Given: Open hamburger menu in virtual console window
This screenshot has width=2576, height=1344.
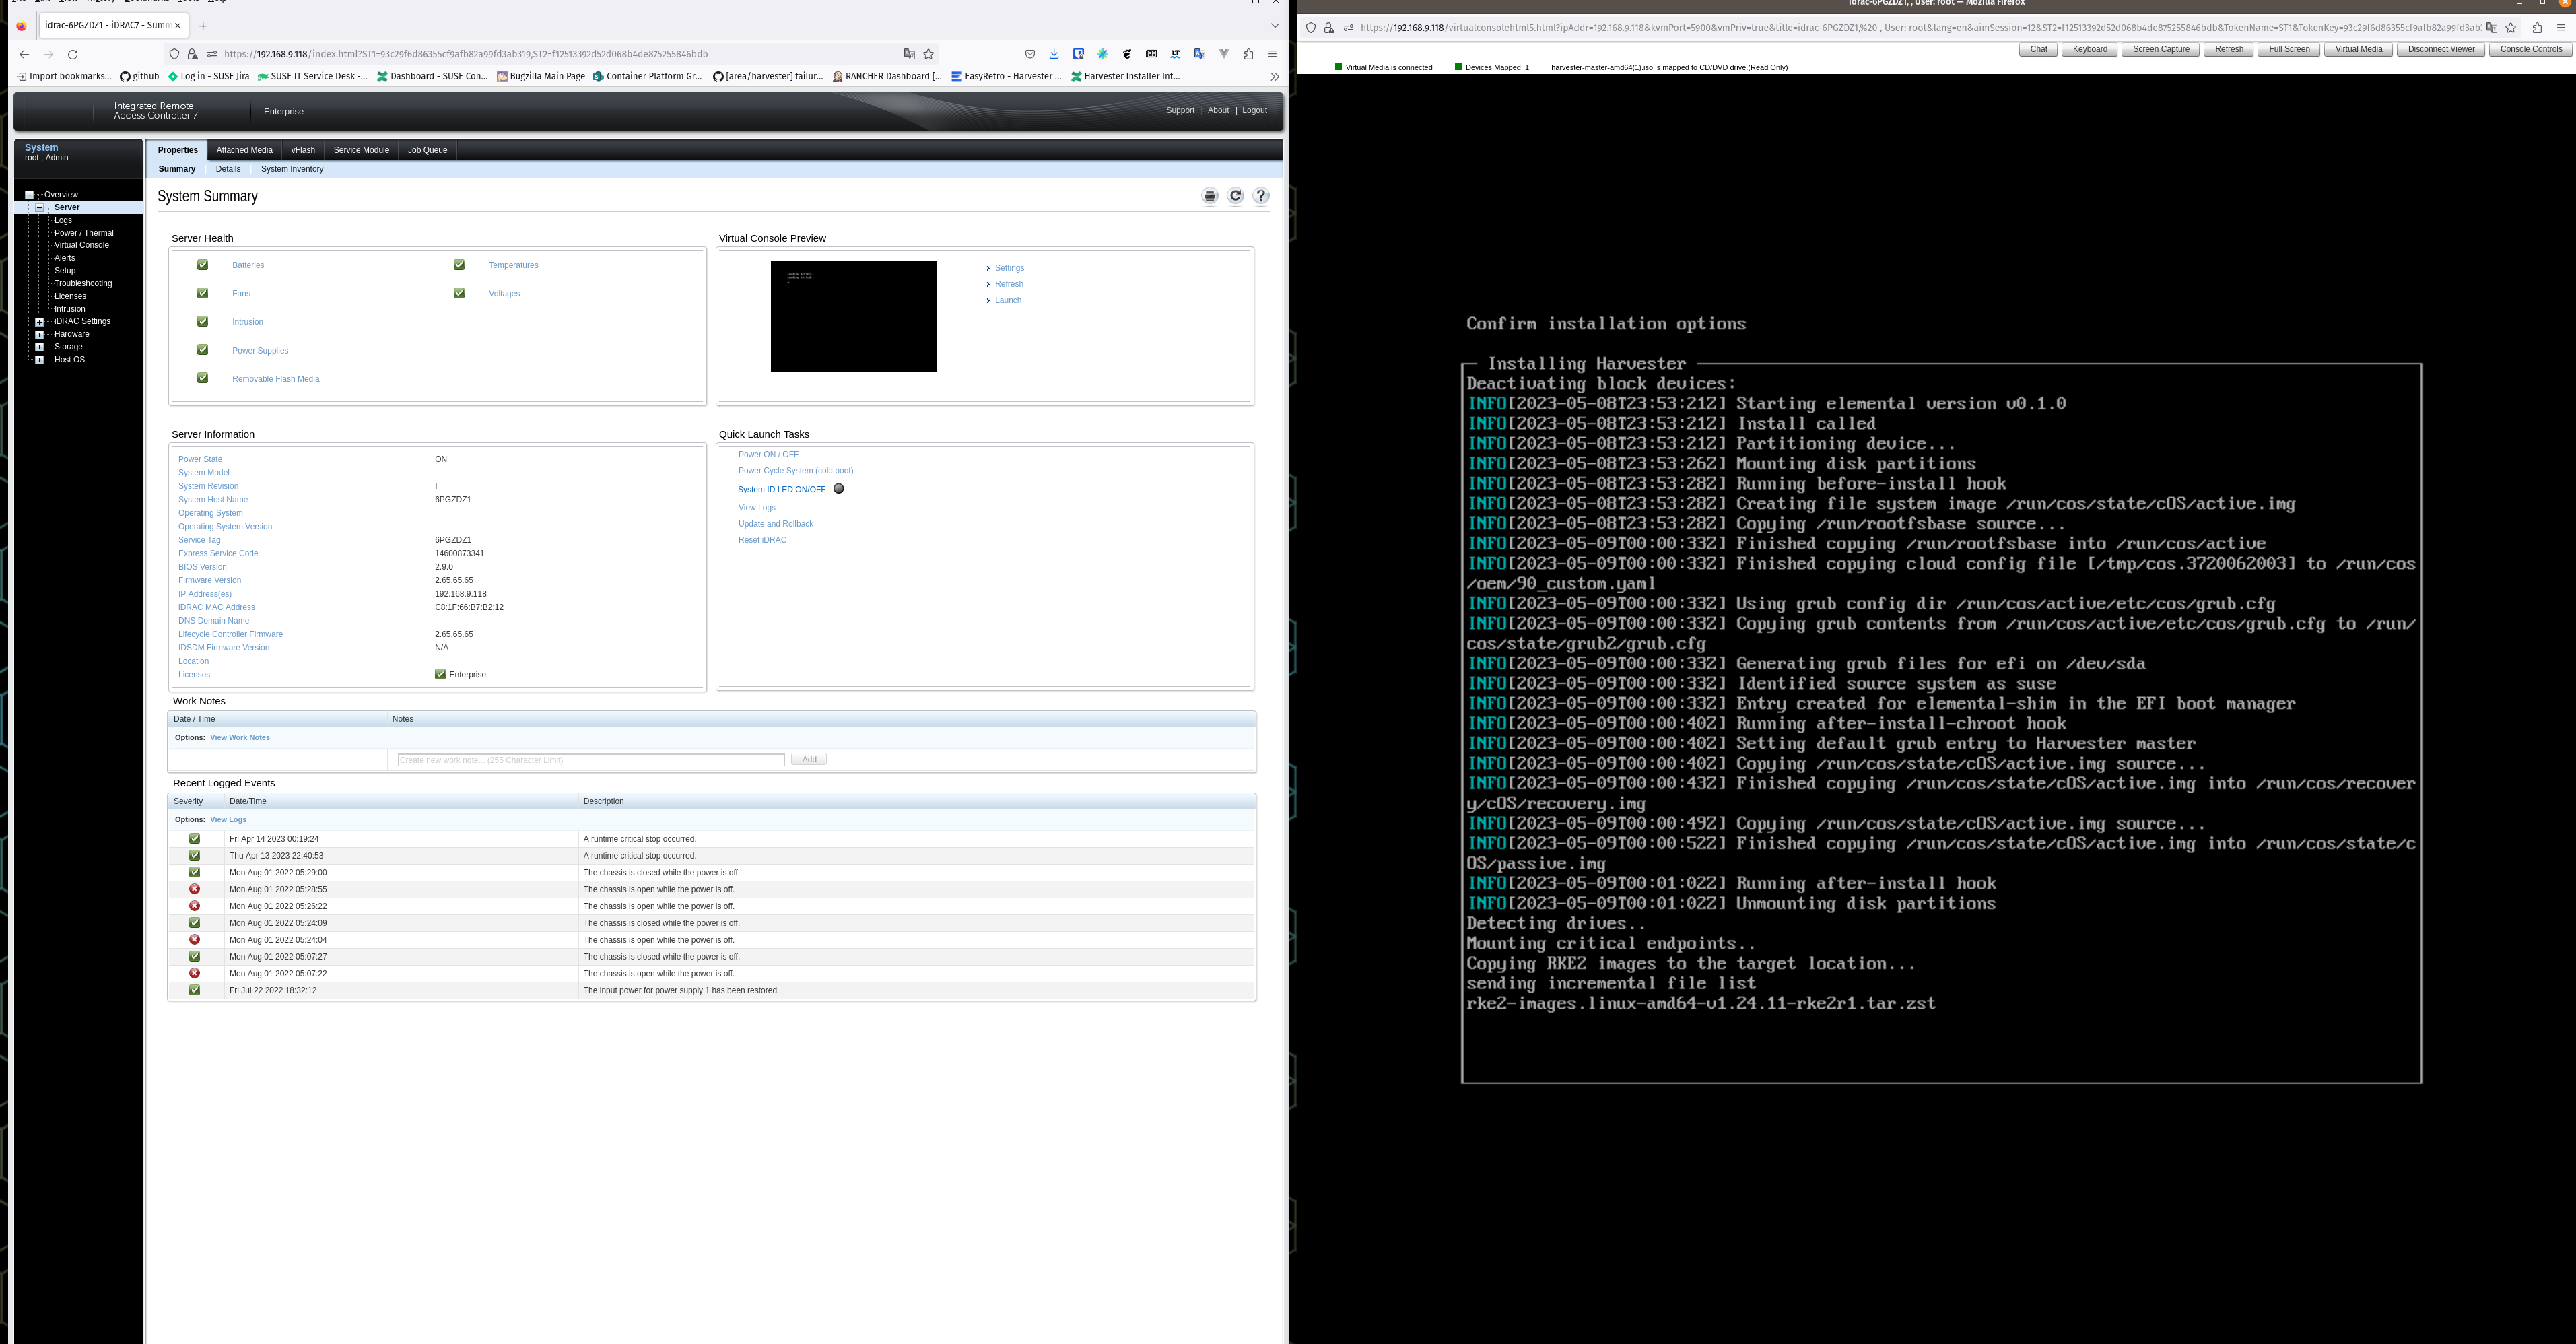Looking at the screenshot, I should click(x=2561, y=28).
